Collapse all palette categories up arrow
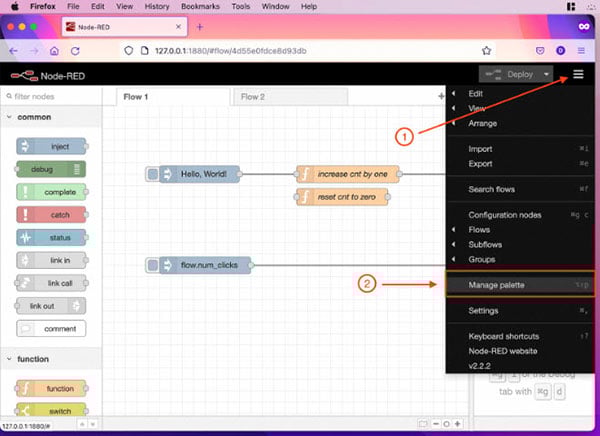This screenshot has height=436, width=600. coord(82,424)
